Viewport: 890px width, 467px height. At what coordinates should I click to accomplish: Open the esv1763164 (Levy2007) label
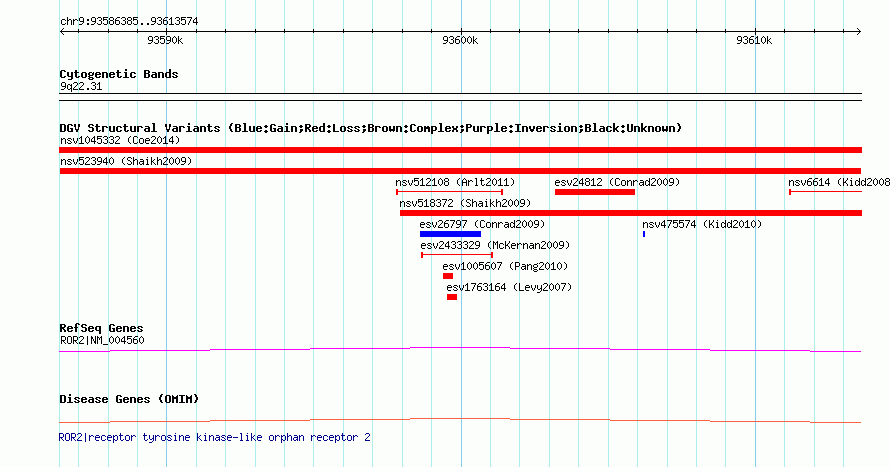509,287
